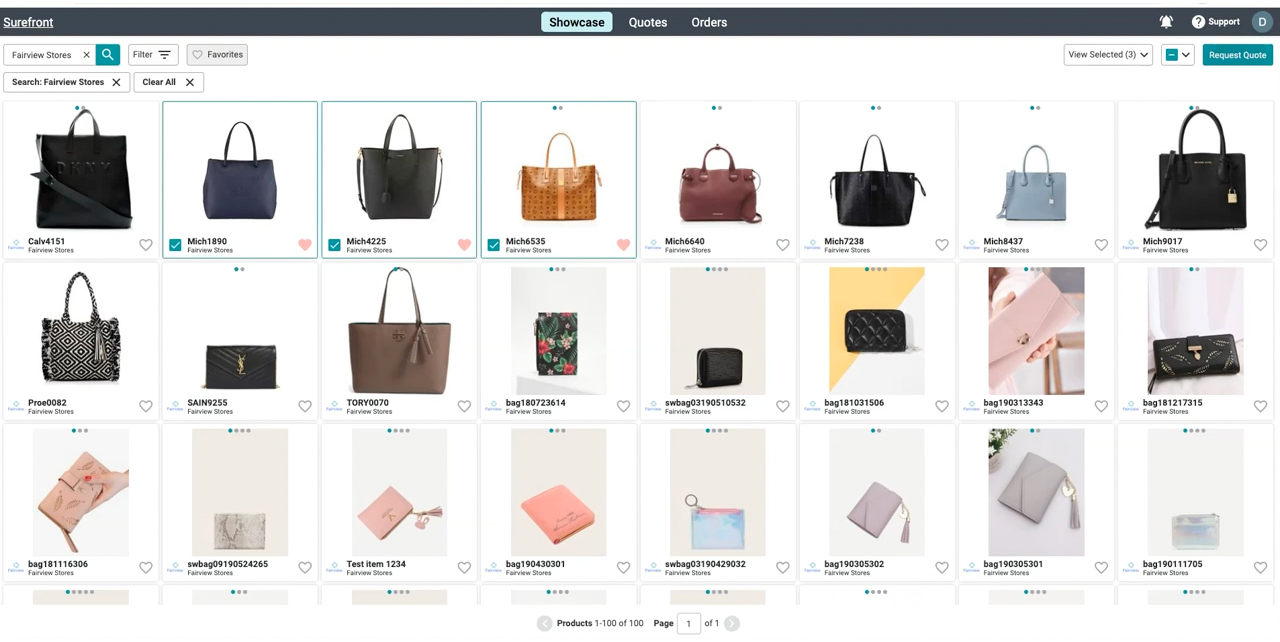Favorite the TORY0070 tote bag
1280x642 pixels.
tap(464, 406)
